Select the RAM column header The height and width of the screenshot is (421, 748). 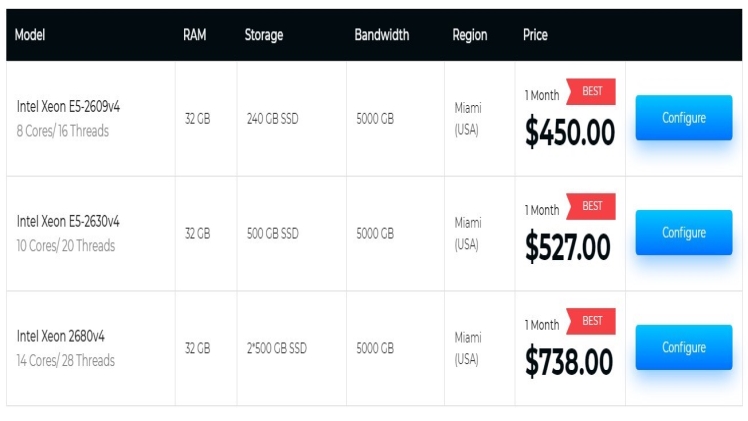click(195, 35)
